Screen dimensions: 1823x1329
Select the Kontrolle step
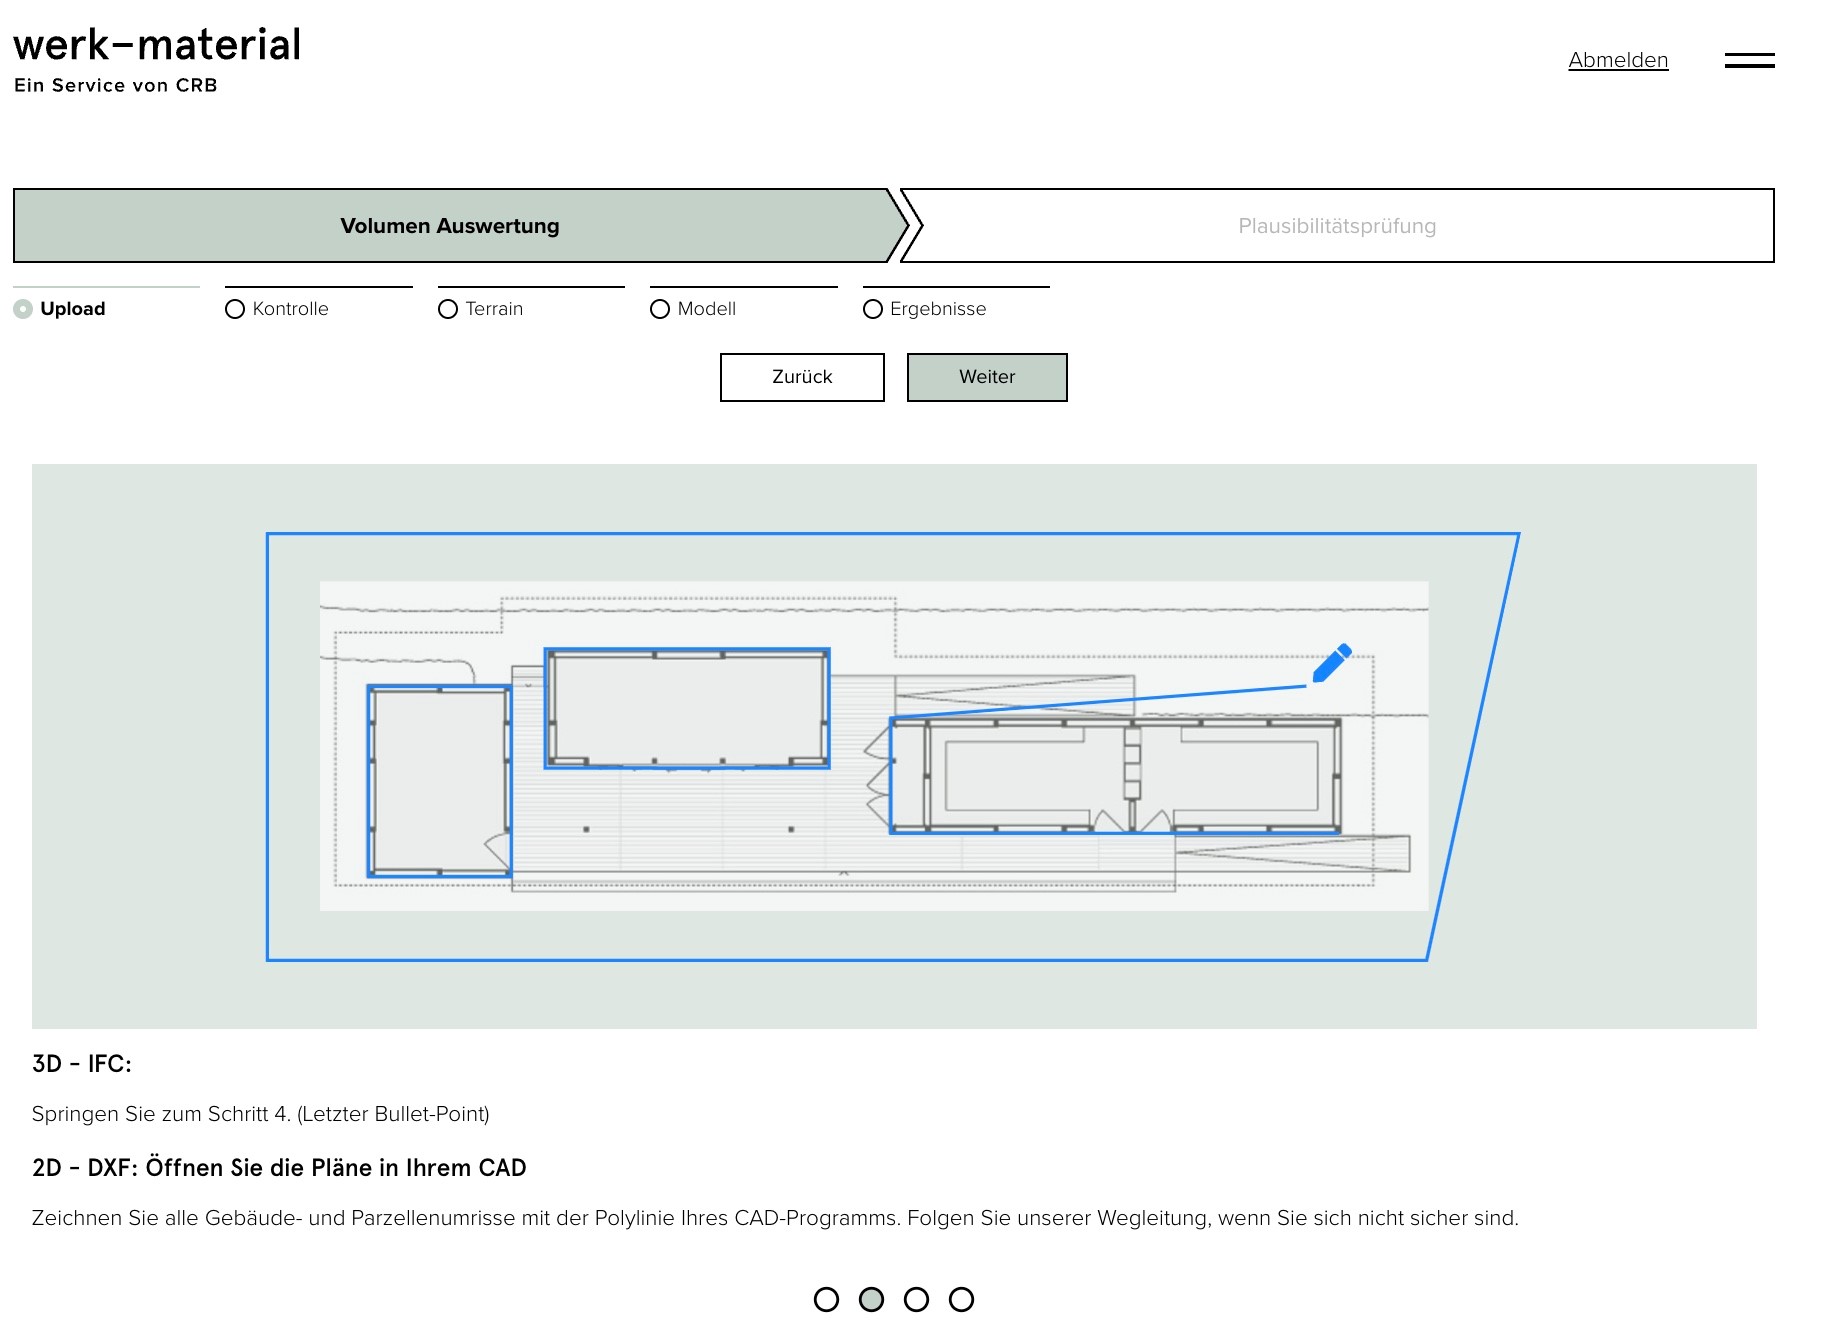click(x=277, y=309)
